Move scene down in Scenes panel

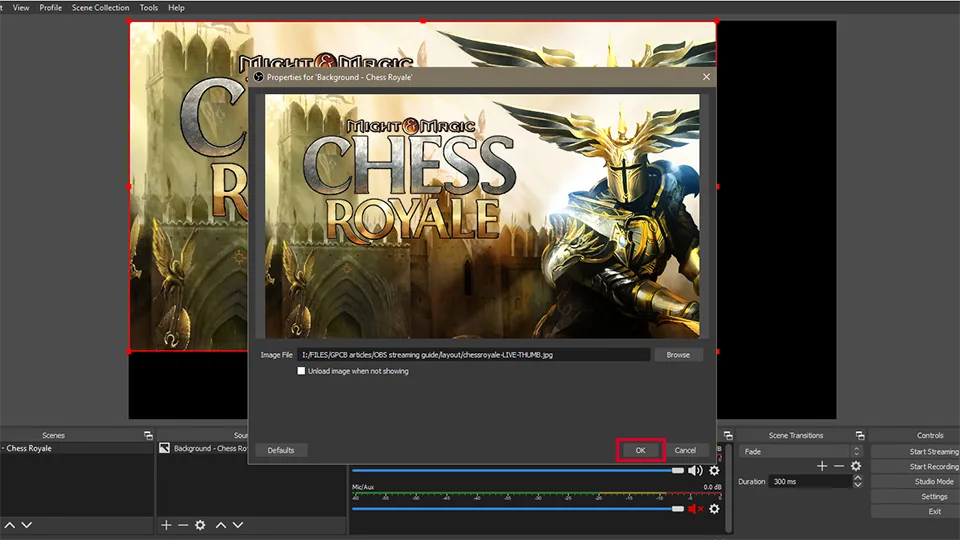tap(26, 525)
